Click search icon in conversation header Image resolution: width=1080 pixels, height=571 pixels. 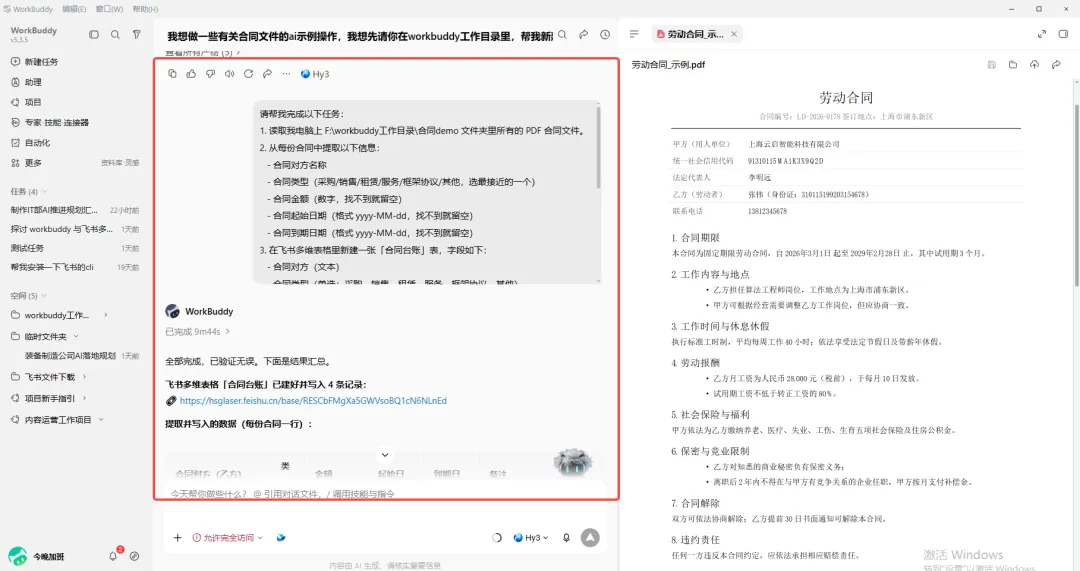pyautogui.click(x=563, y=34)
